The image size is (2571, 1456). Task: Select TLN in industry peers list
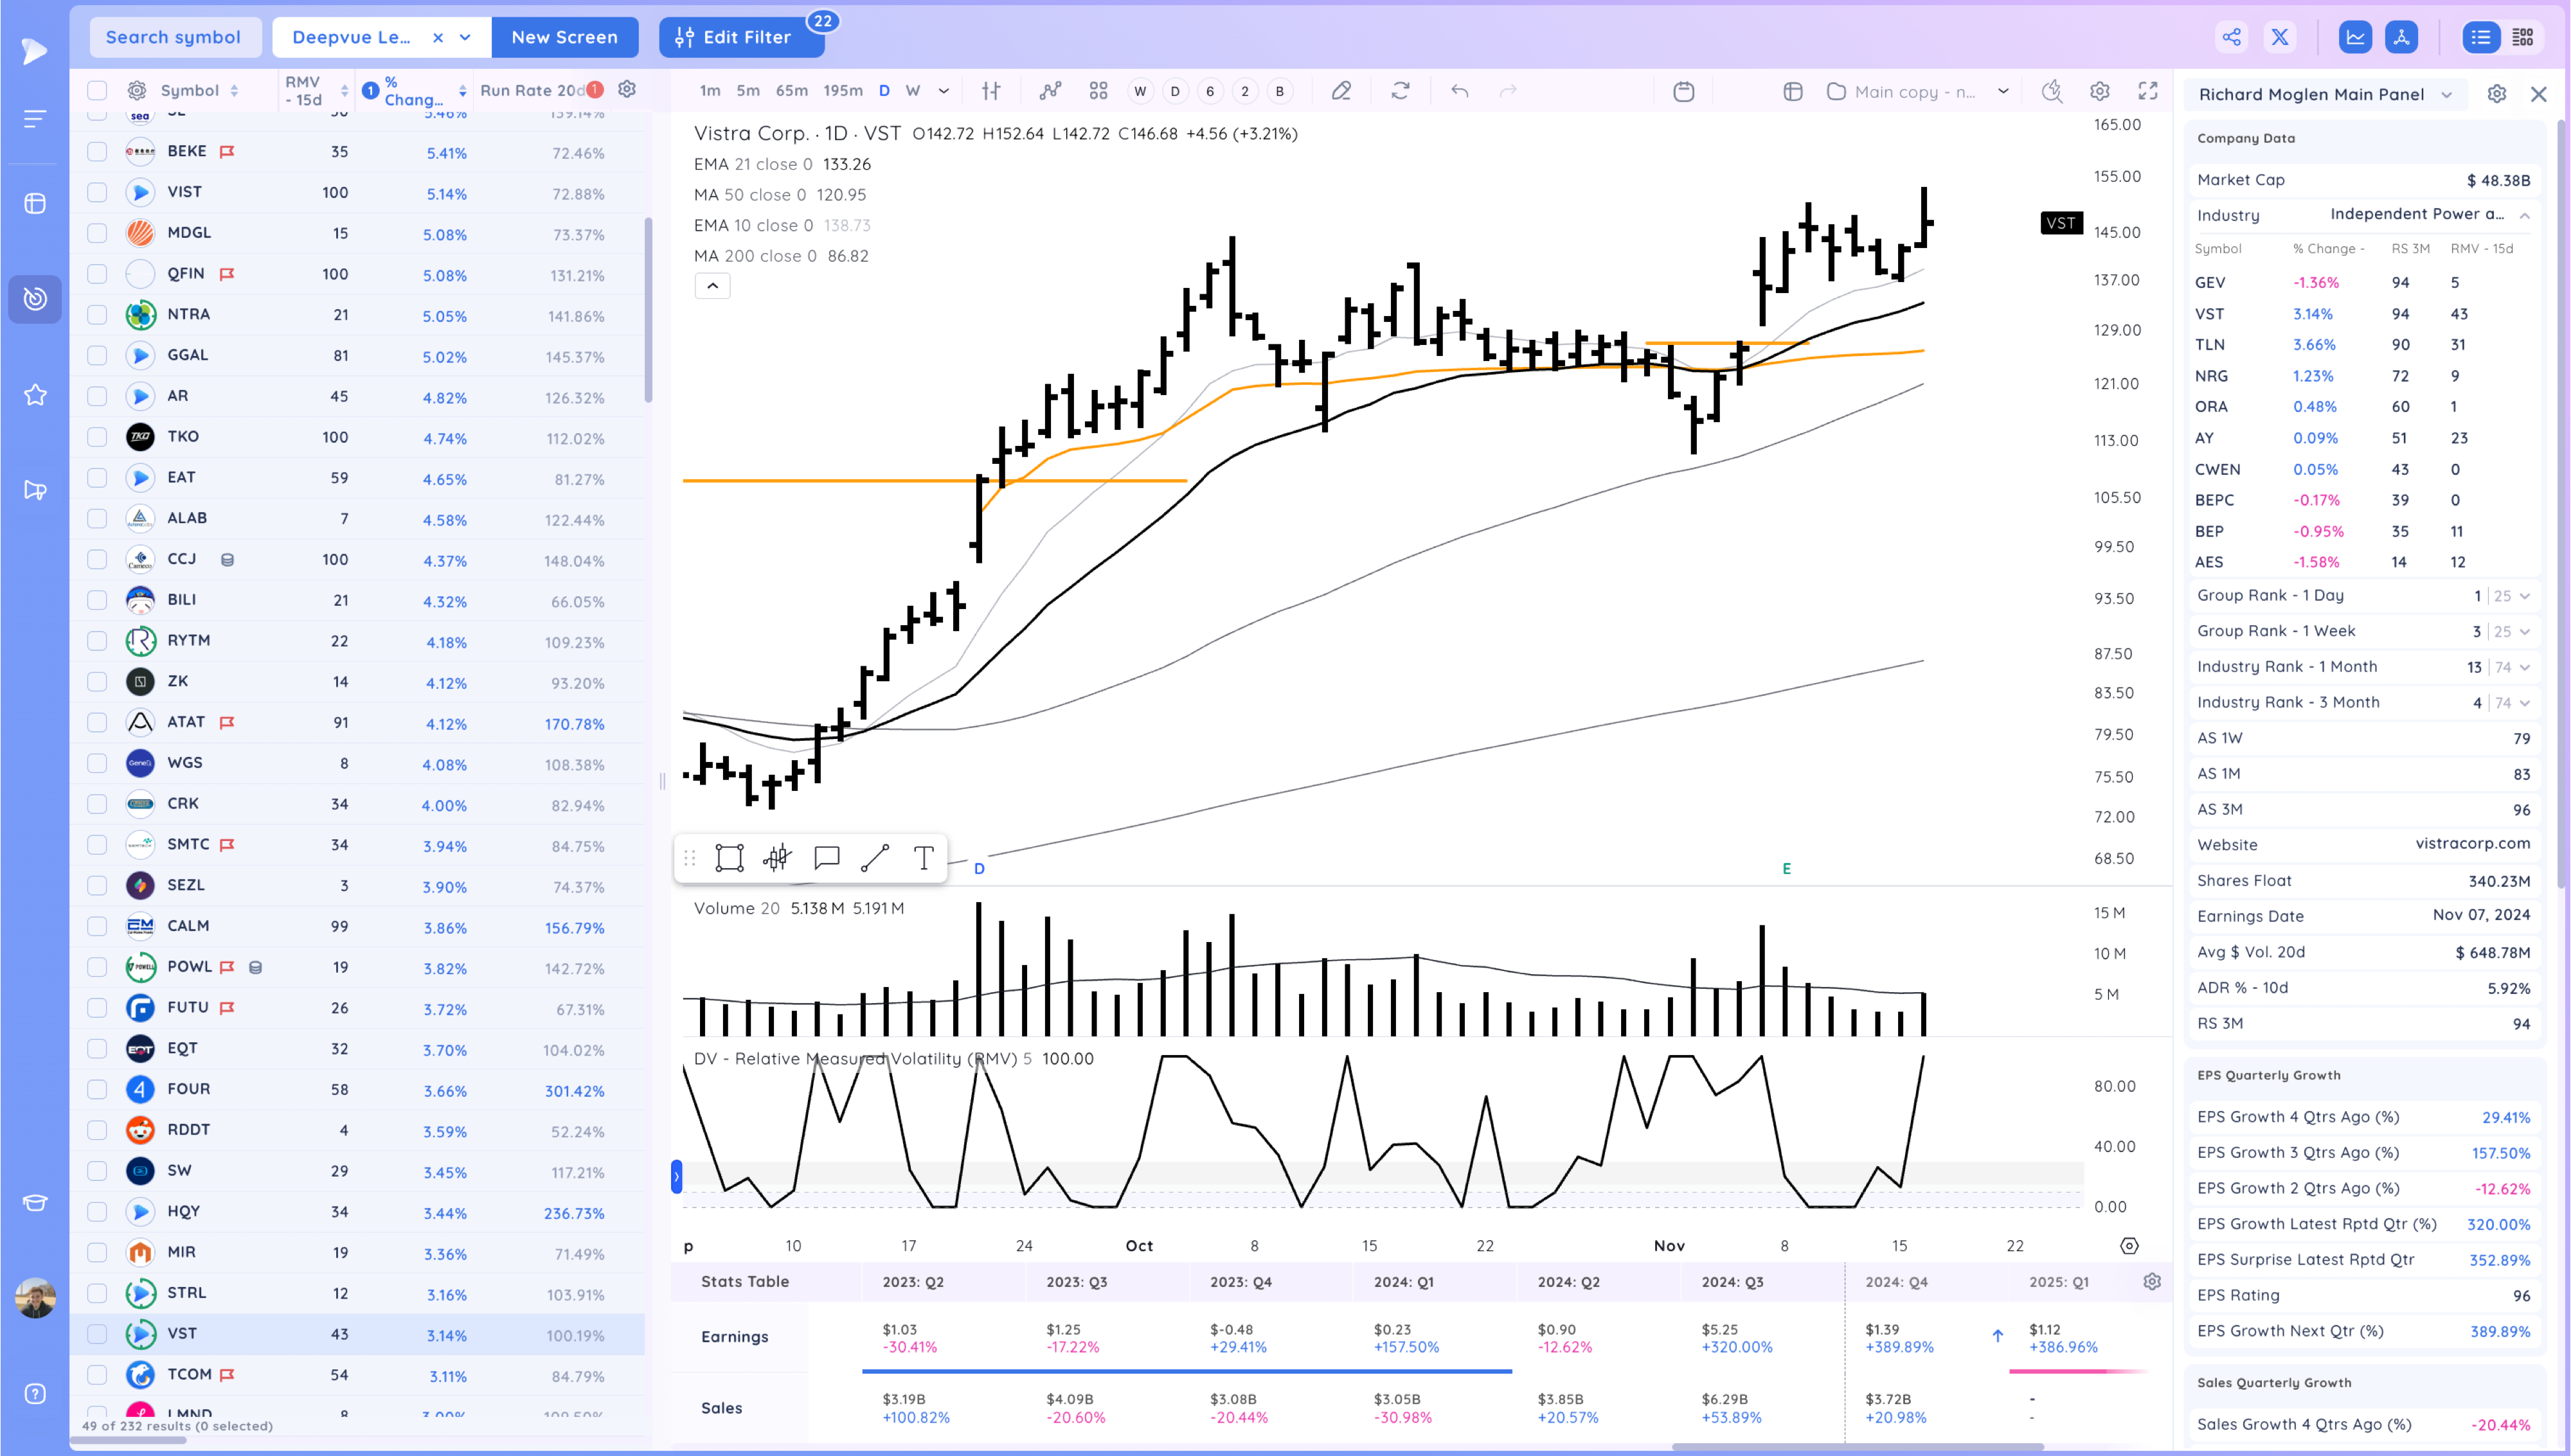tap(2365, 345)
